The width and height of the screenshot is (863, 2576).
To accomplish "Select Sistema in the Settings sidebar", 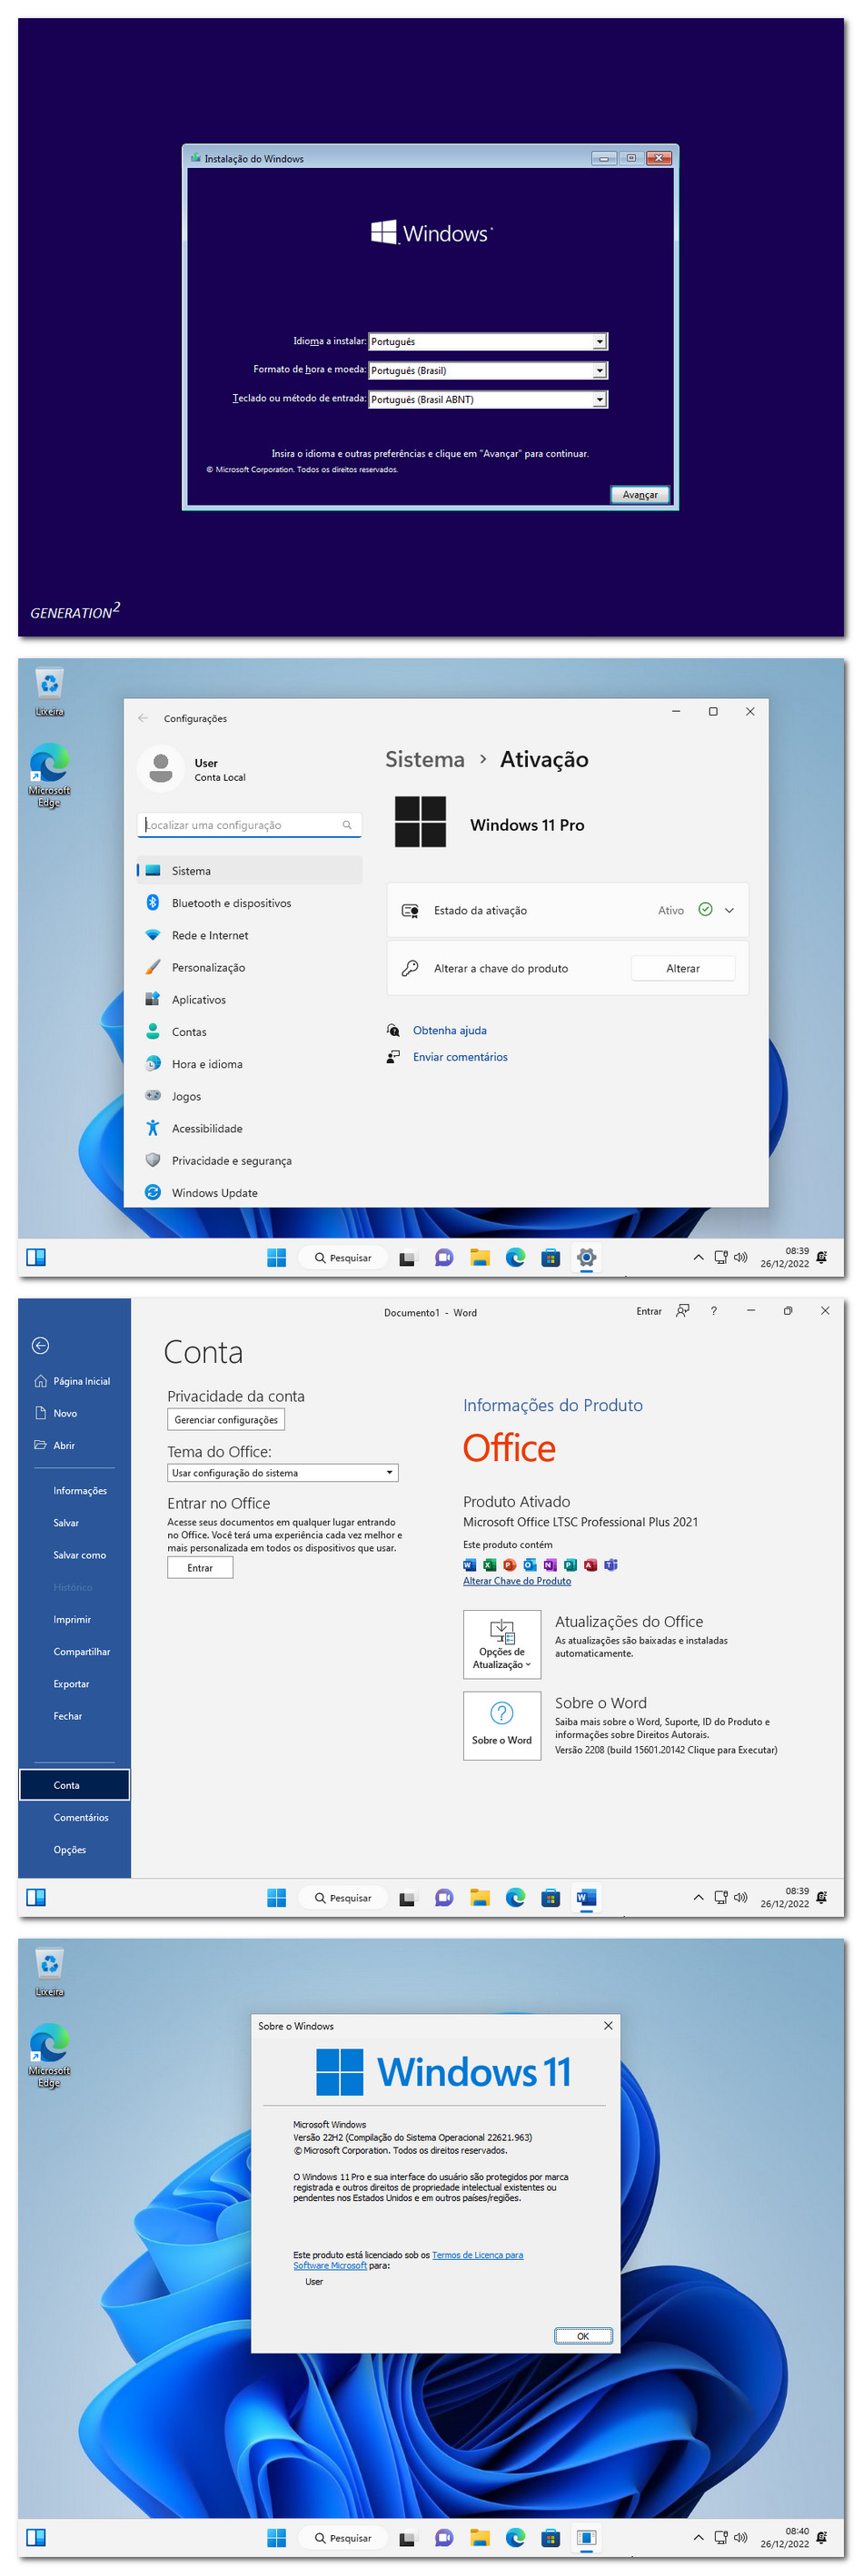I will 249,872.
